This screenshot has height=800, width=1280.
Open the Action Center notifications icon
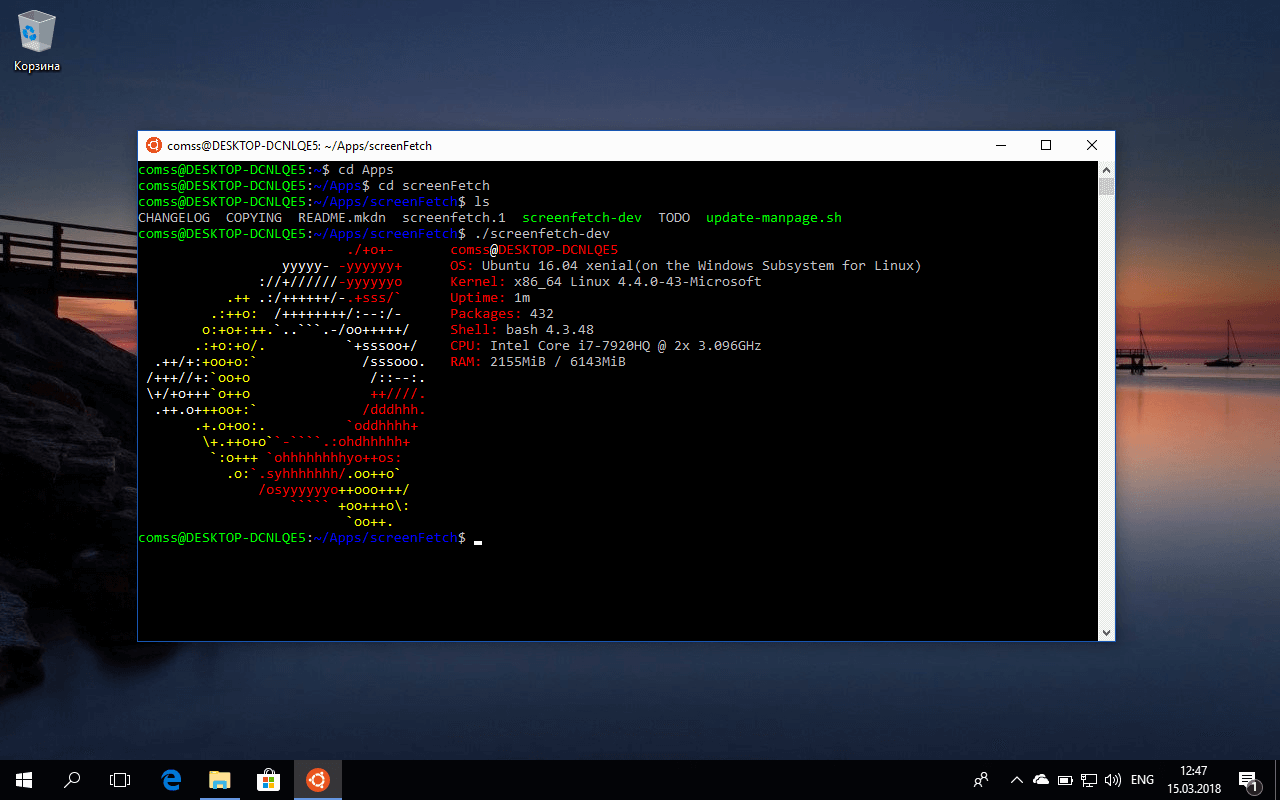point(1248,779)
